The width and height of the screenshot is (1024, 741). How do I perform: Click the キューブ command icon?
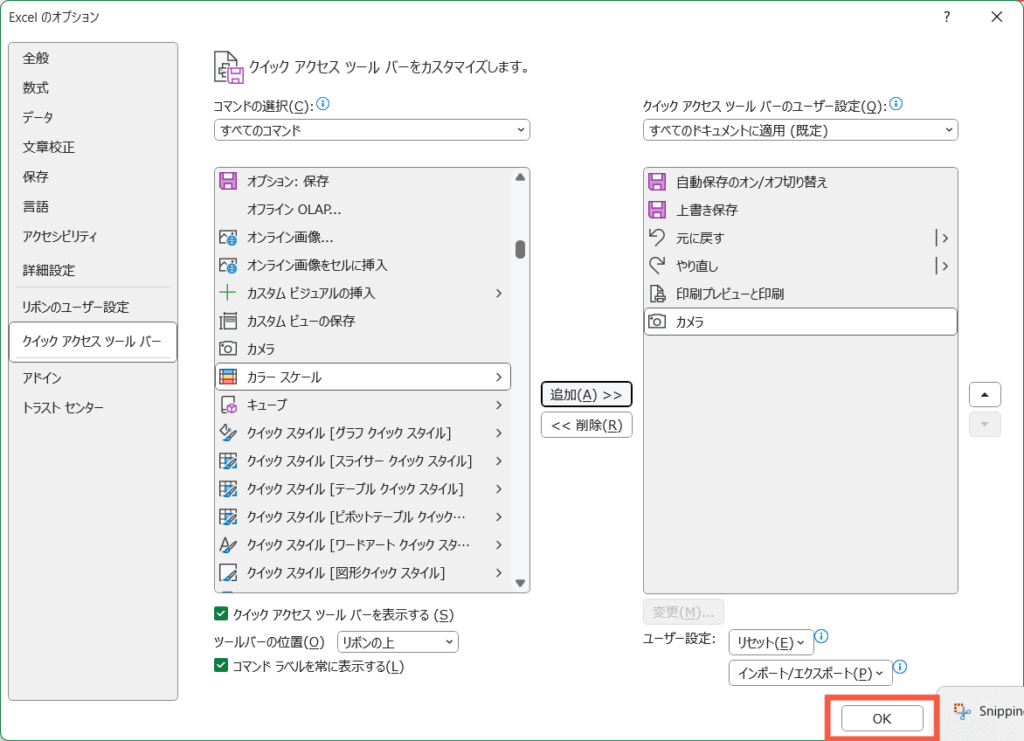tap(228, 405)
